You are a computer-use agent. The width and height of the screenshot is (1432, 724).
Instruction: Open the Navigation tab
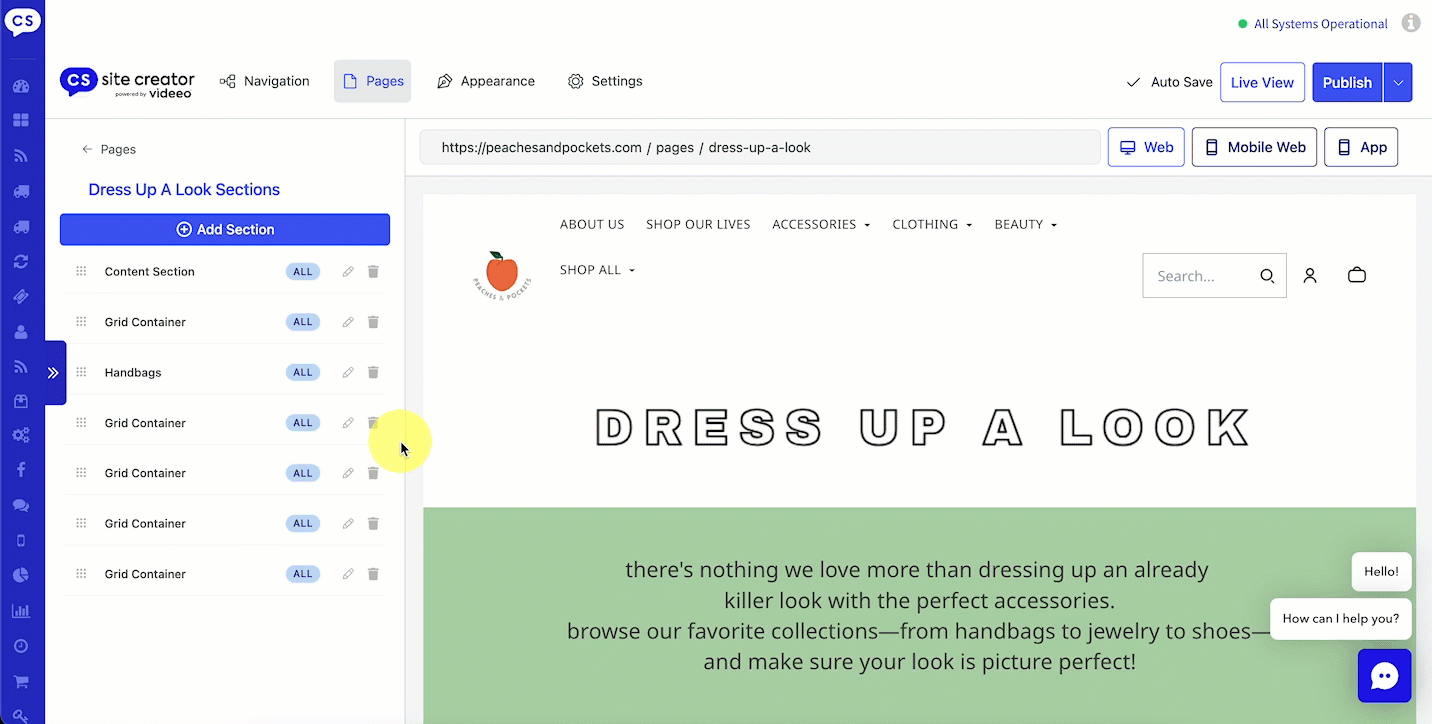click(265, 81)
